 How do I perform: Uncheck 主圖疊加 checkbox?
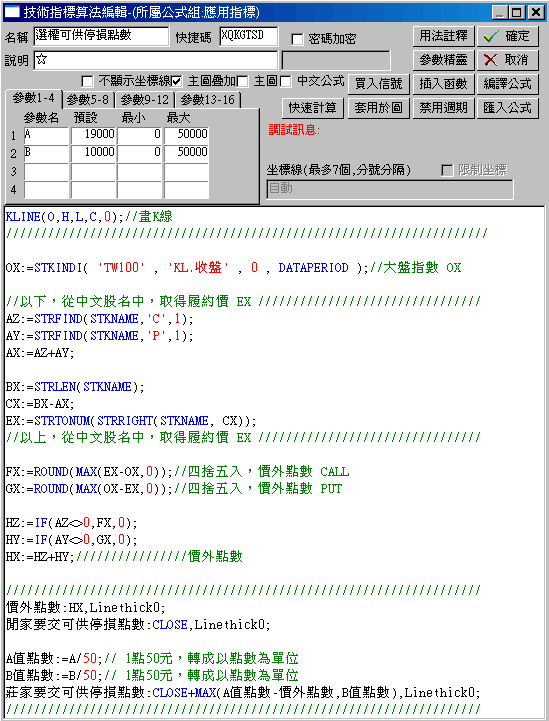[x=177, y=81]
